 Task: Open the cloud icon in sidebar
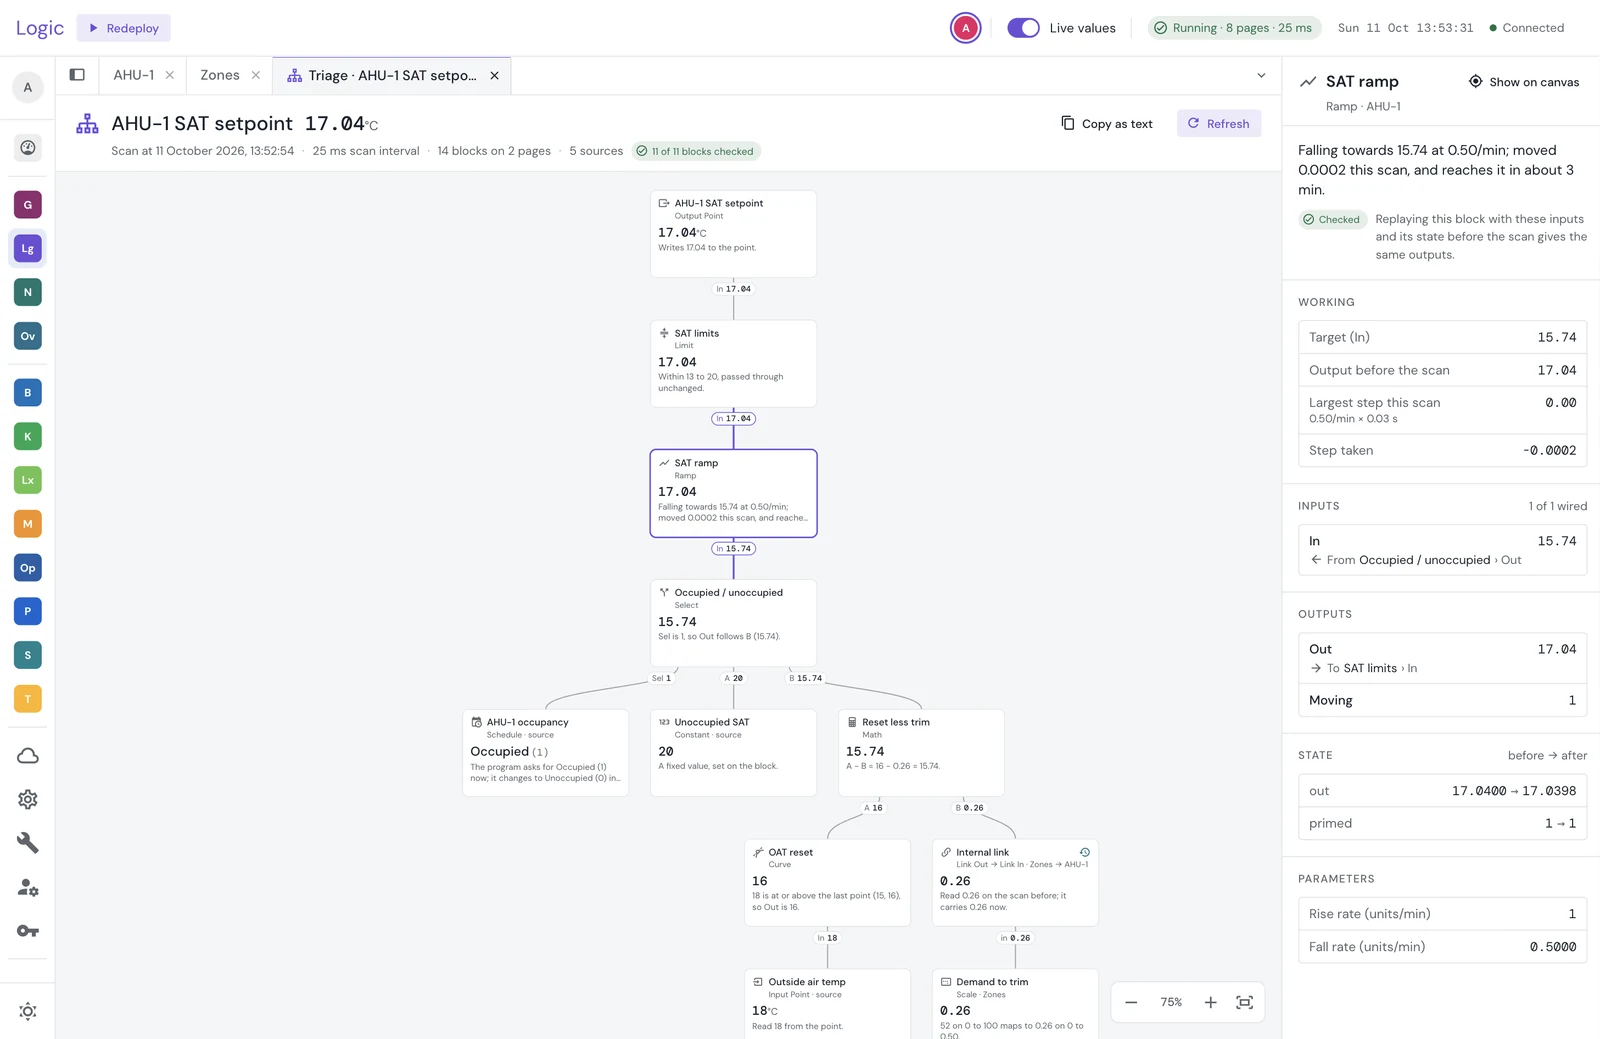(x=28, y=756)
